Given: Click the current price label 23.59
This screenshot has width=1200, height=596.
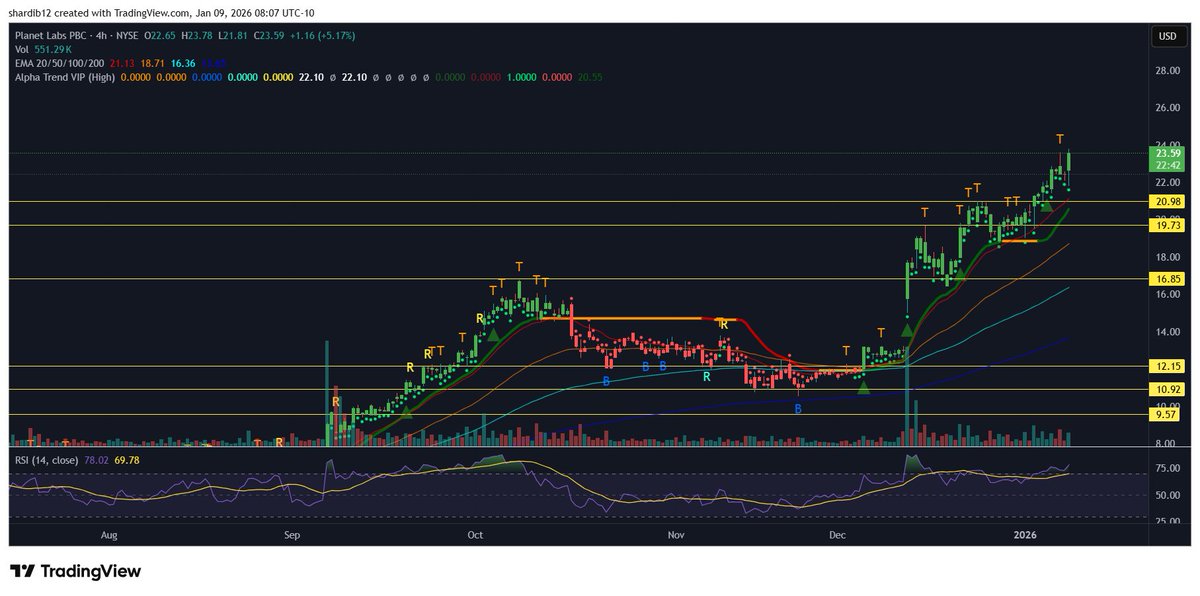Looking at the screenshot, I should click(1167, 153).
